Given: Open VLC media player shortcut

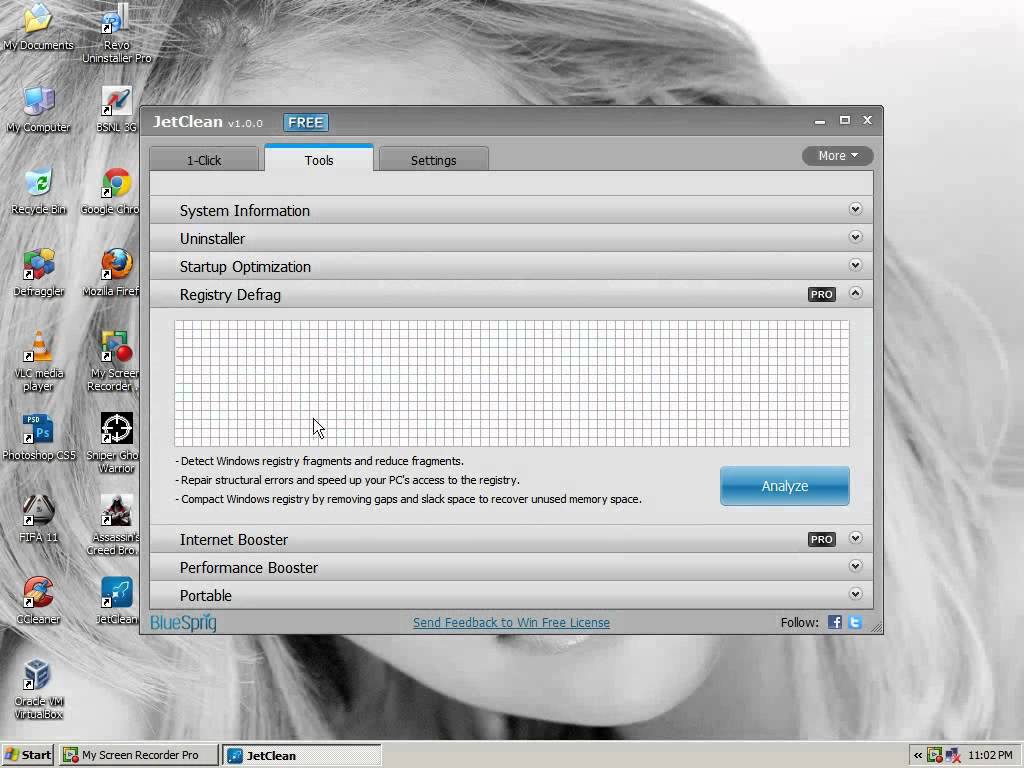Looking at the screenshot, I should click(x=38, y=361).
